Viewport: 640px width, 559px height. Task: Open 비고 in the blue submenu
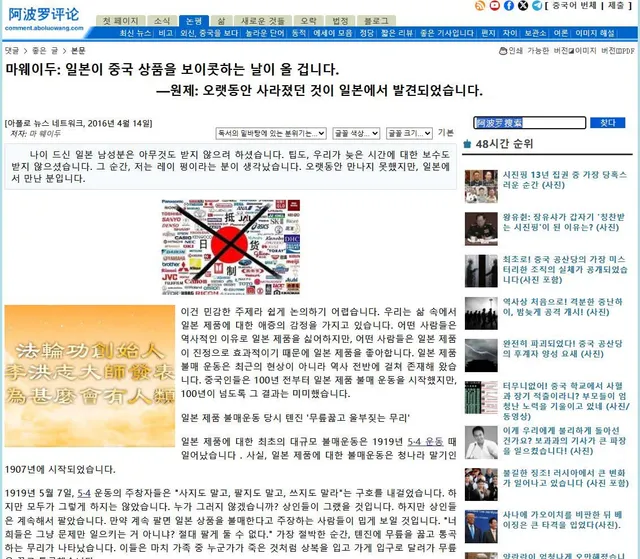[x=166, y=33]
